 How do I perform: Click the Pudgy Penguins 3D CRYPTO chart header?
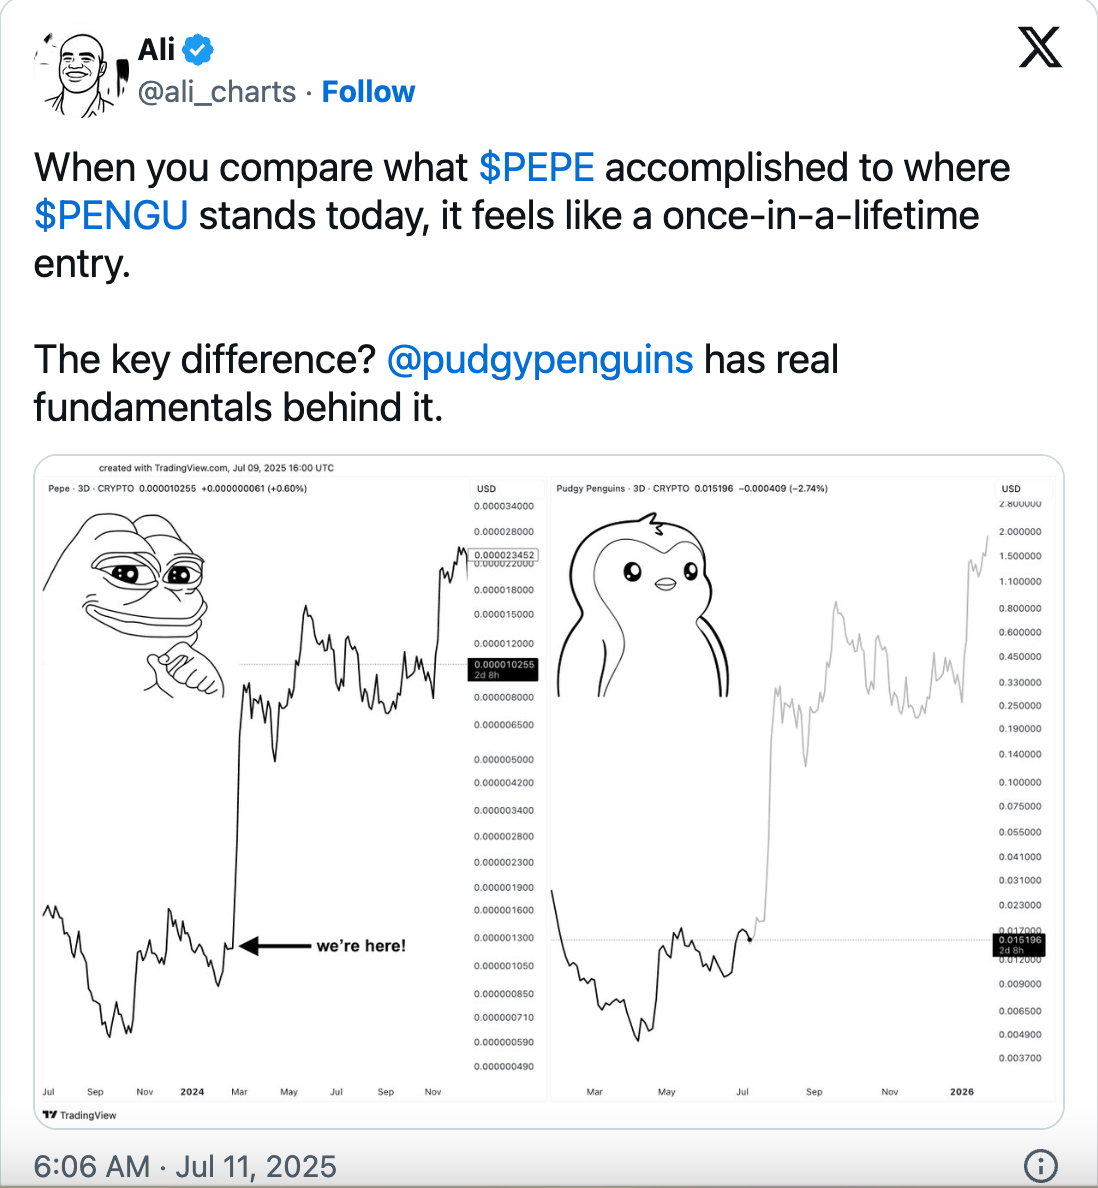[692, 489]
